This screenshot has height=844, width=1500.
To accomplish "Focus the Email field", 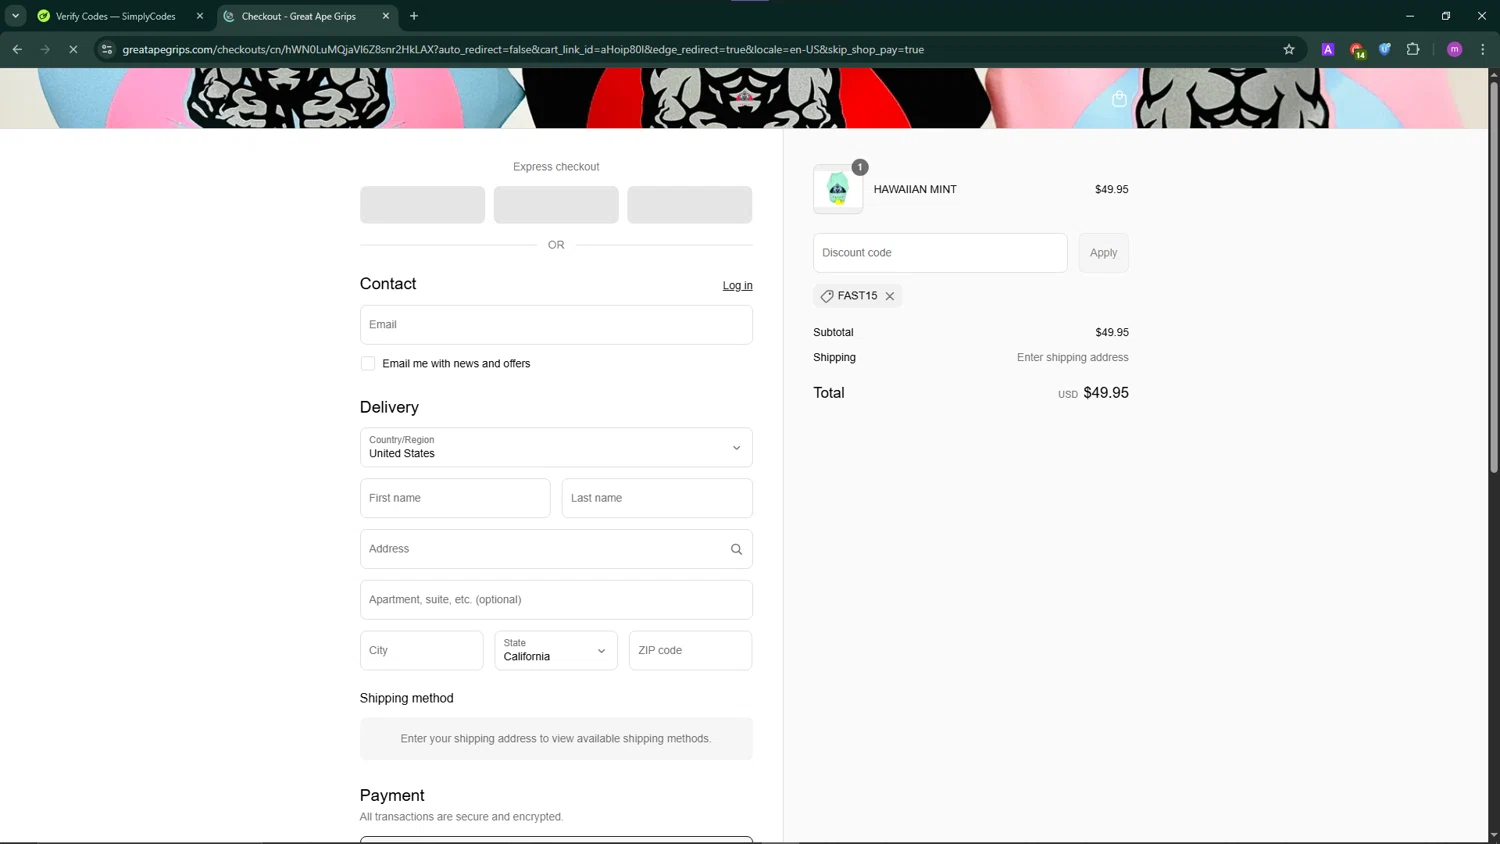I will [x=556, y=325].
